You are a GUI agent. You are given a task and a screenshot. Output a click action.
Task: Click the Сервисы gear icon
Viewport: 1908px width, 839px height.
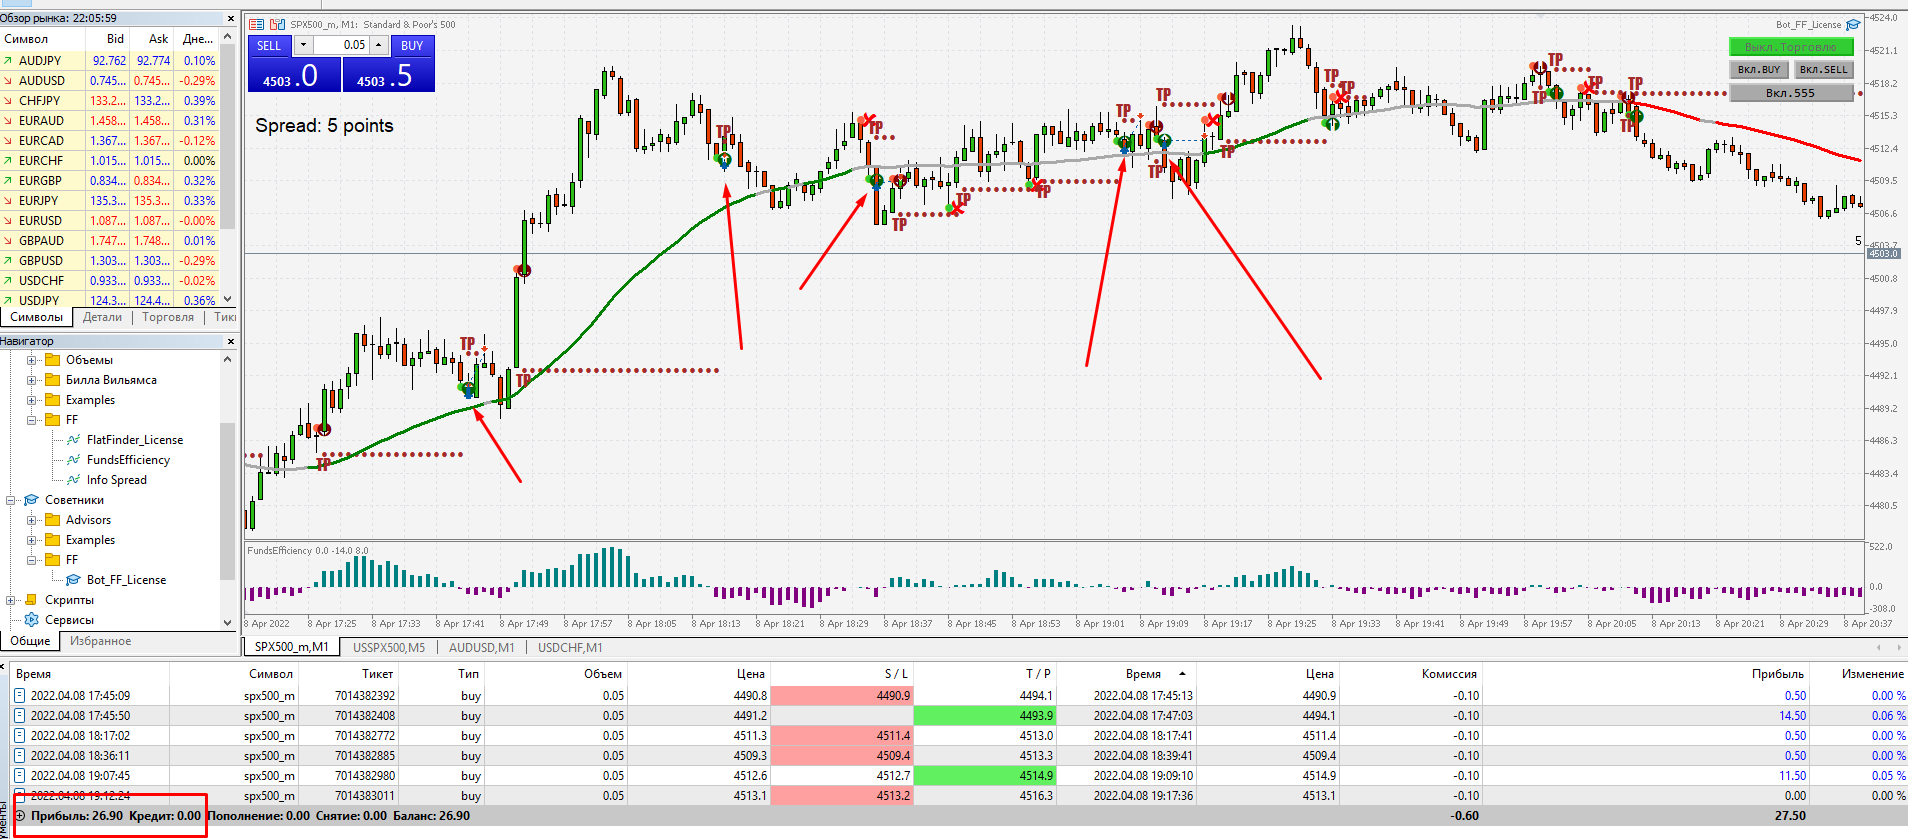(x=31, y=620)
